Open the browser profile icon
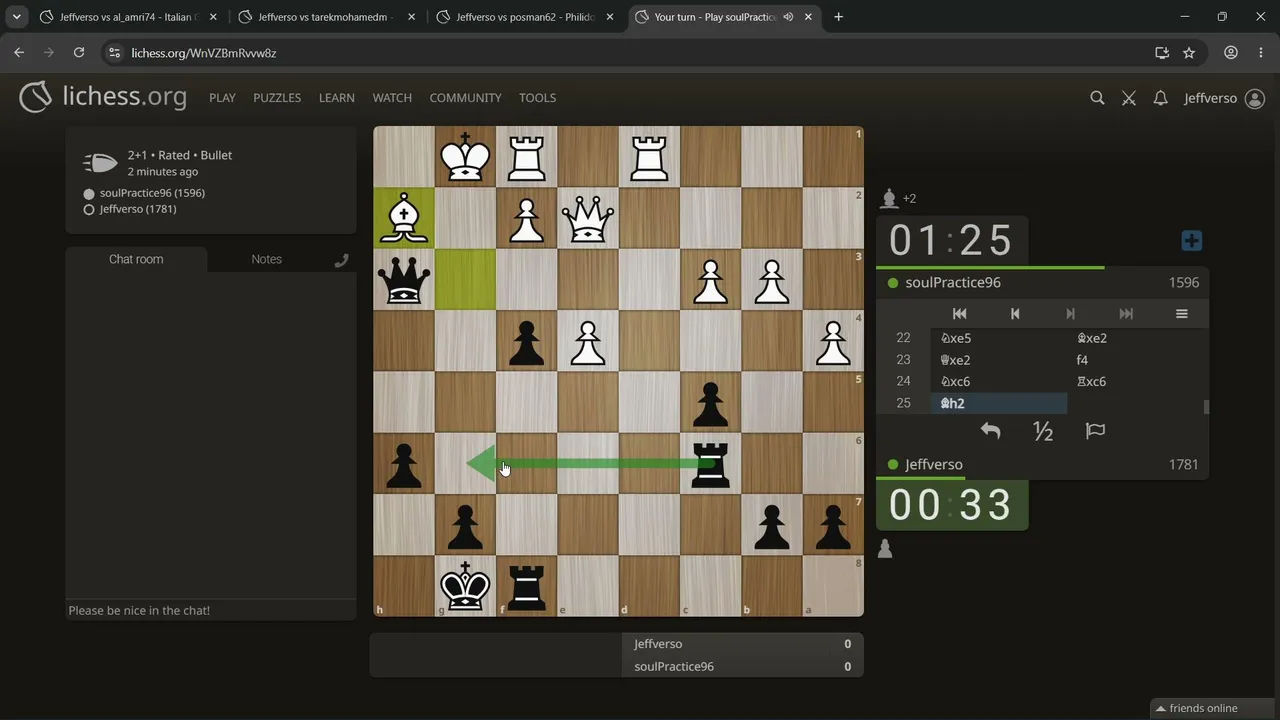1280x720 pixels. (x=1231, y=53)
